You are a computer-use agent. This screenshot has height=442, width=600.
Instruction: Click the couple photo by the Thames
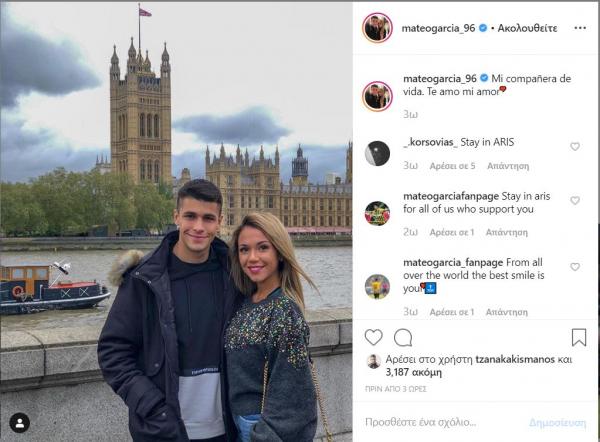[176, 220]
